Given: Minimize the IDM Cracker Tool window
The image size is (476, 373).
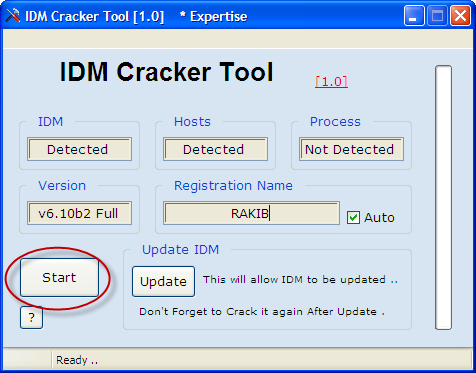Looking at the screenshot, I should click(x=414, y=16).
